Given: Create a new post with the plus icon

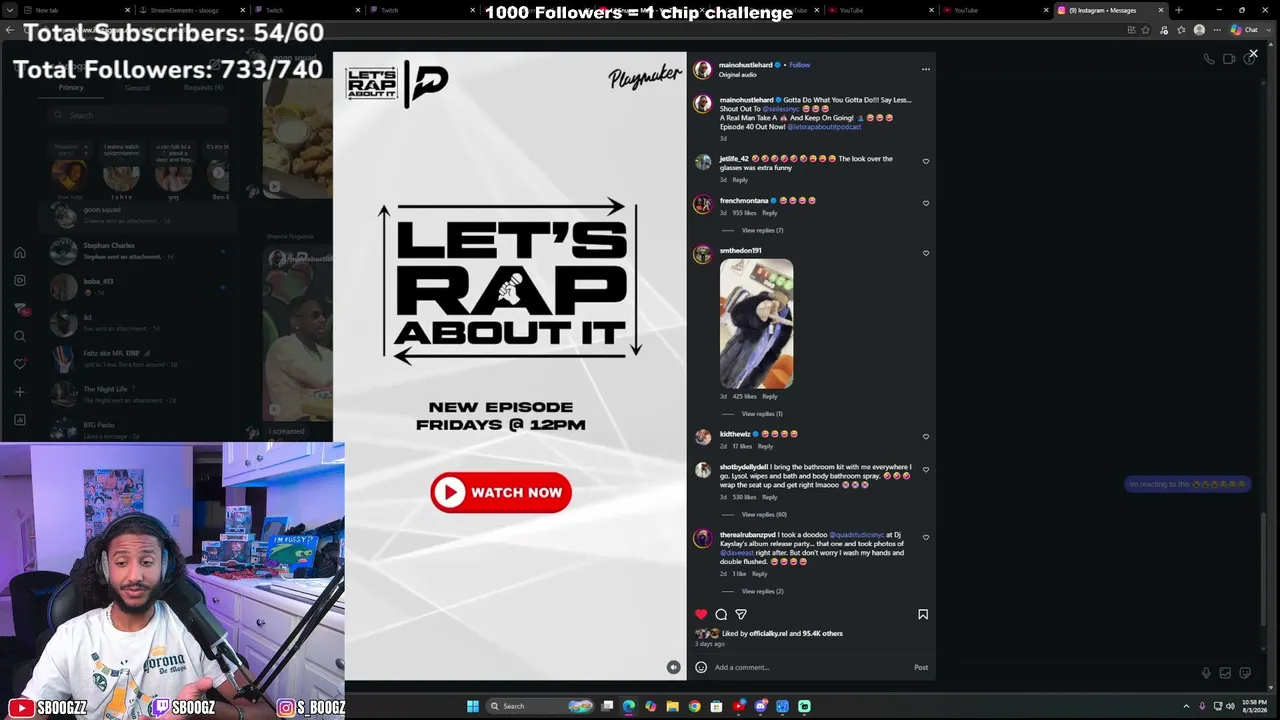Looking at the screenshot, I should pyautogui.click(x=20, y=392).
